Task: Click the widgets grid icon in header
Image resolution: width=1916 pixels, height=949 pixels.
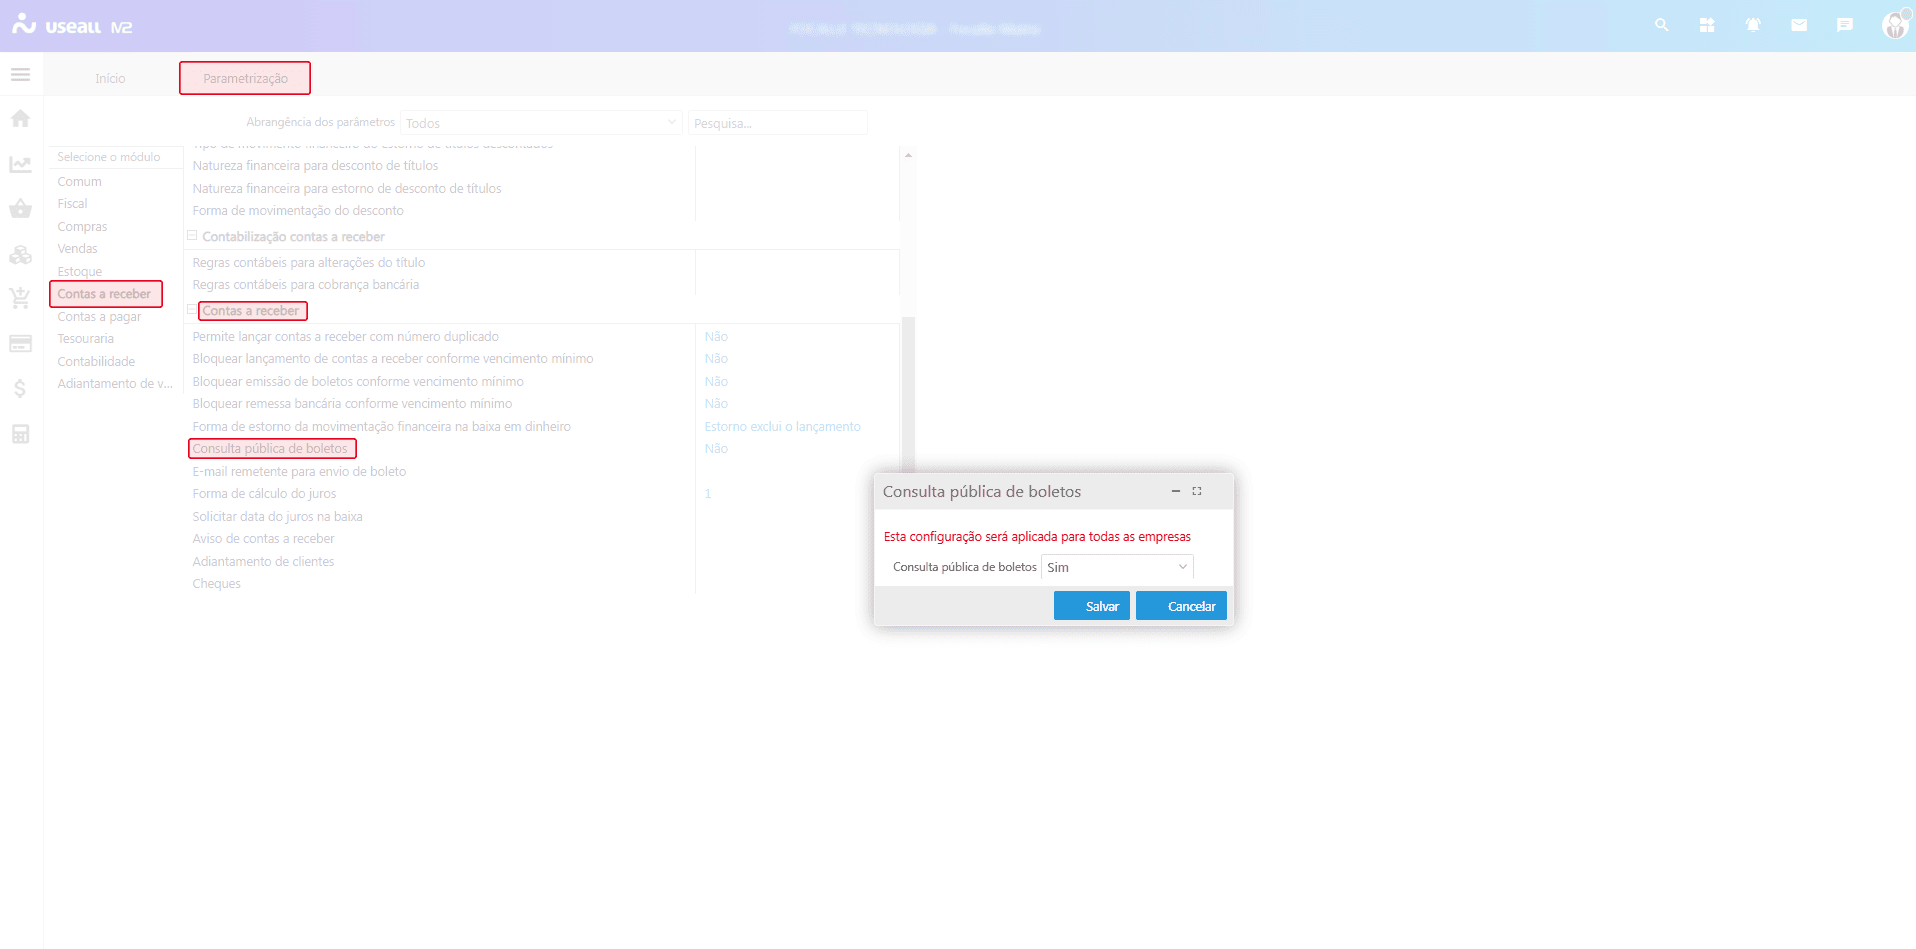Action: tap(1707, 25)
